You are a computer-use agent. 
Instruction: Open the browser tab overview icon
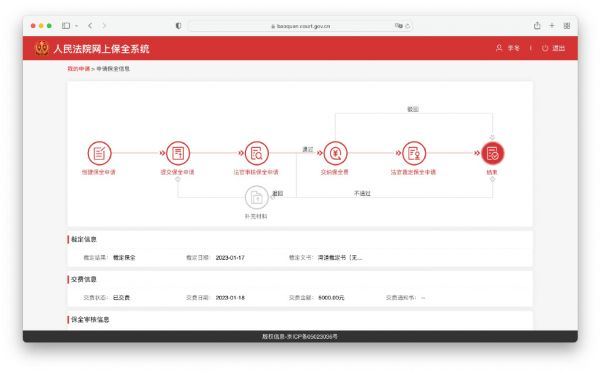[x=567, y=26]
